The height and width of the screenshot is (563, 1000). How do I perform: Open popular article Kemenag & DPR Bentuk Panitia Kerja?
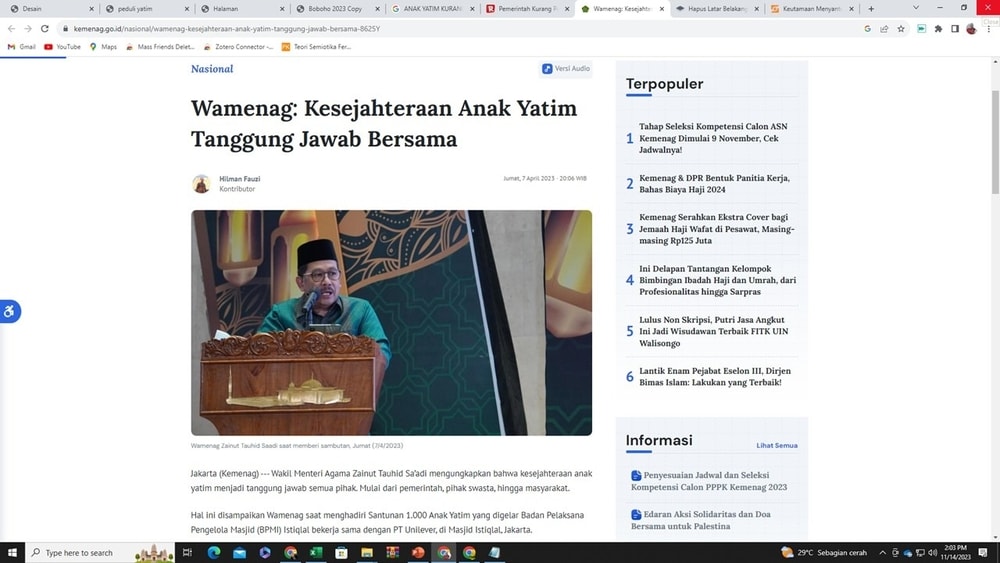click(714, 184)
